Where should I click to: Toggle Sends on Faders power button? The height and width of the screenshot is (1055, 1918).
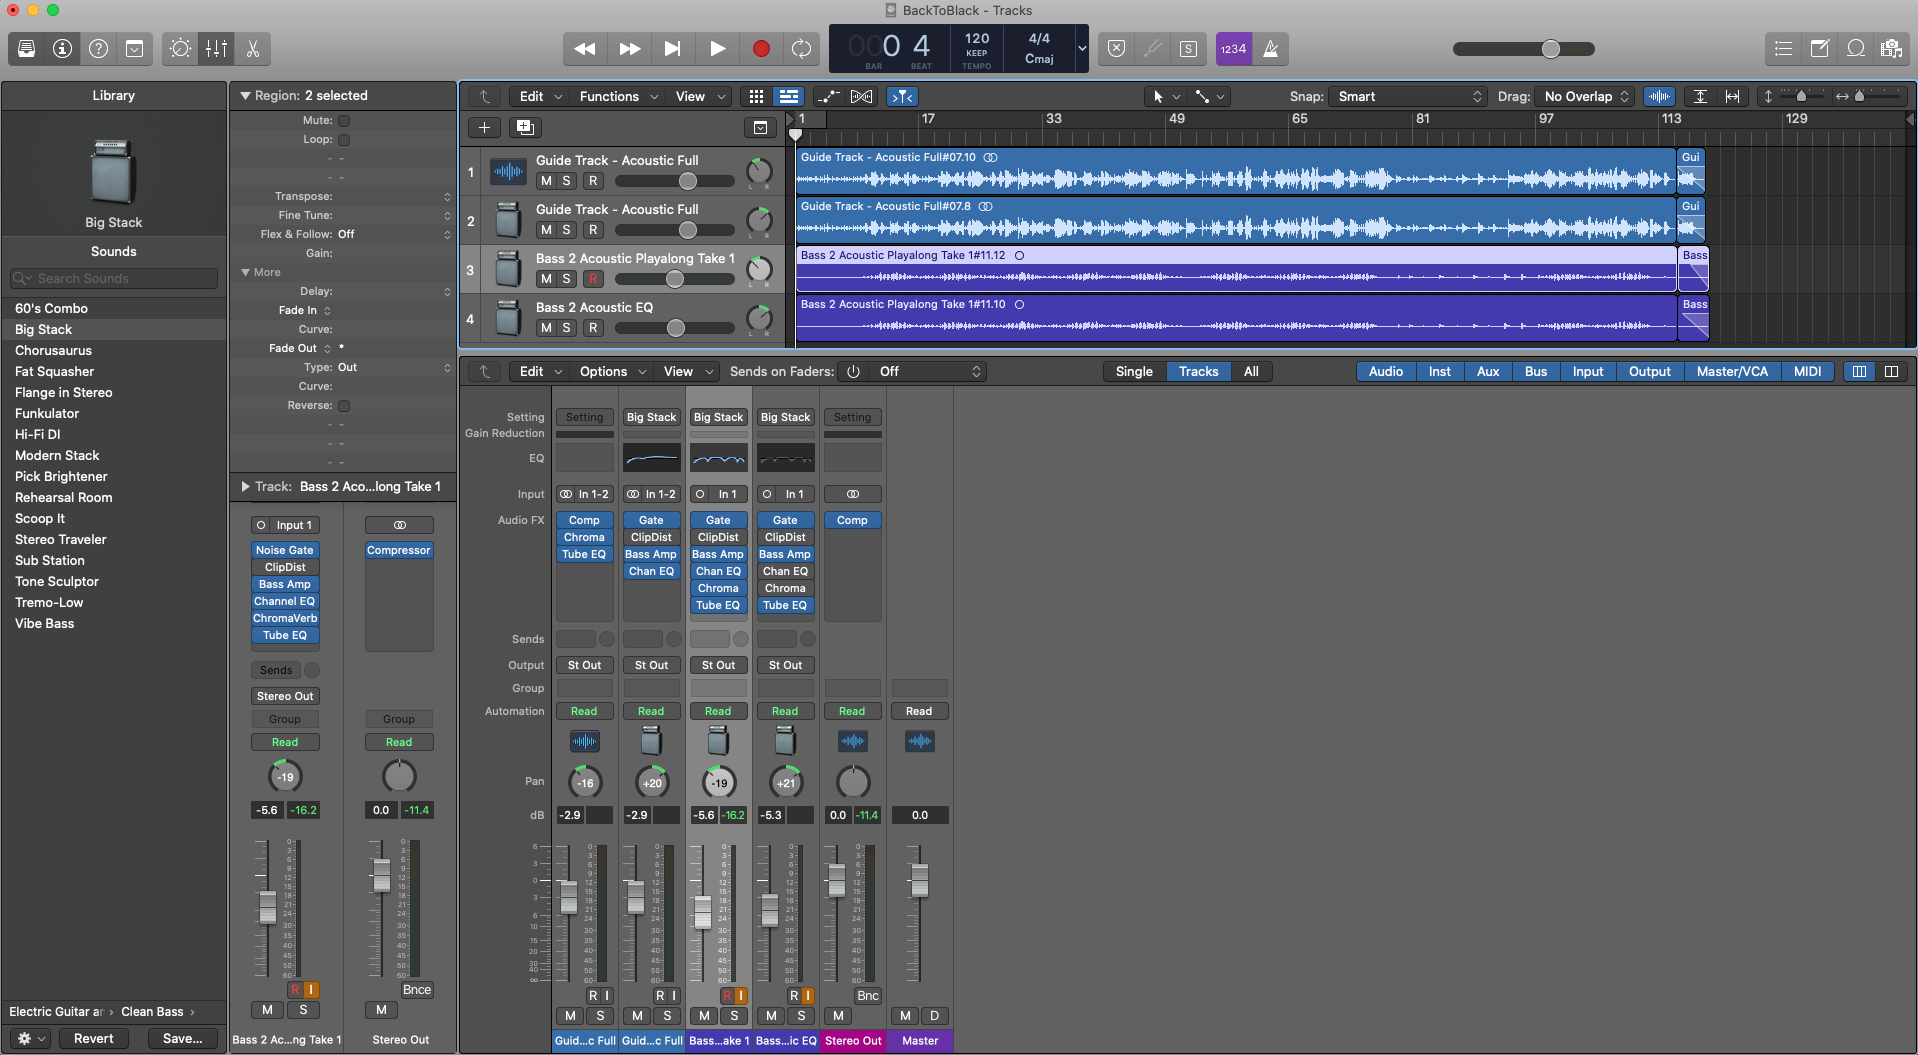(853, 371)
